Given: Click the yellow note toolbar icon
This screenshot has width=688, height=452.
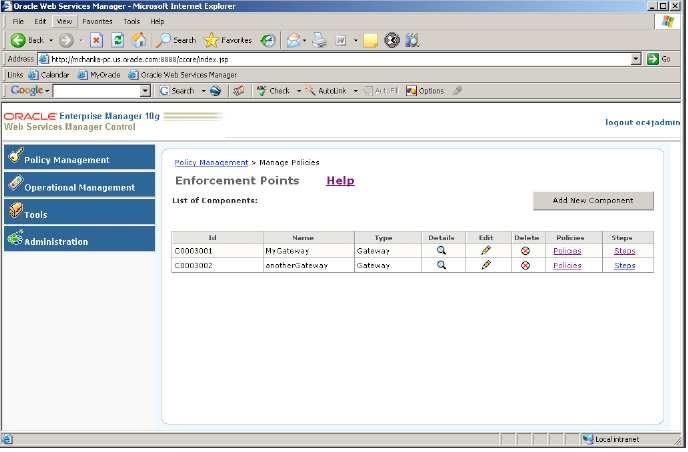Looking at the screenshot, I should tap(371, 41).
